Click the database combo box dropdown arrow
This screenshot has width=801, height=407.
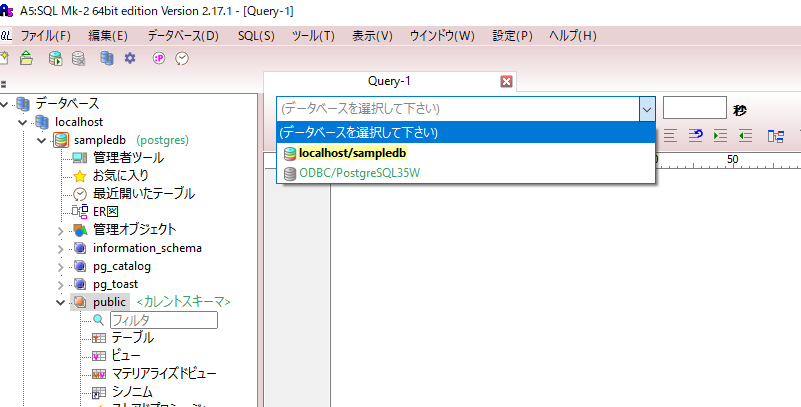pyautogui.click(x=647, y=109)
